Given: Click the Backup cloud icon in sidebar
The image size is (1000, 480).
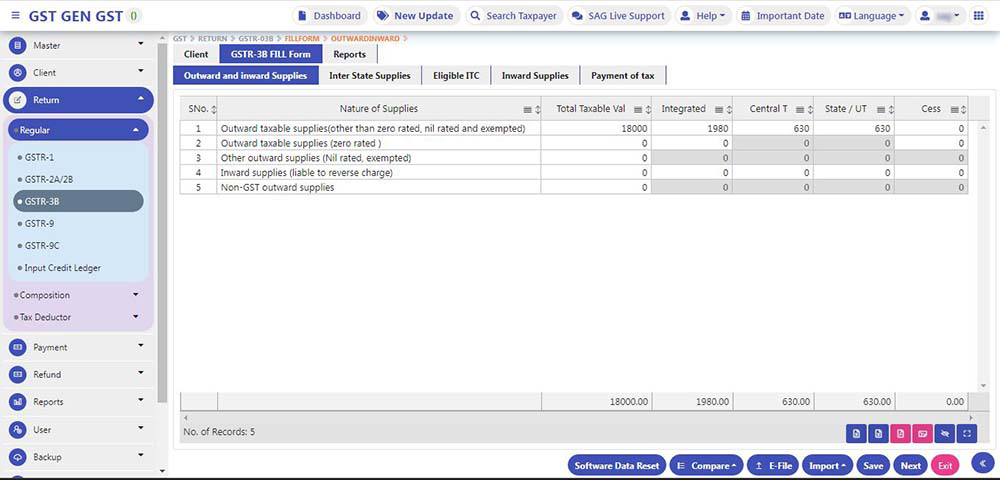Looking at the screenshot, I should (x=17, y=457).
